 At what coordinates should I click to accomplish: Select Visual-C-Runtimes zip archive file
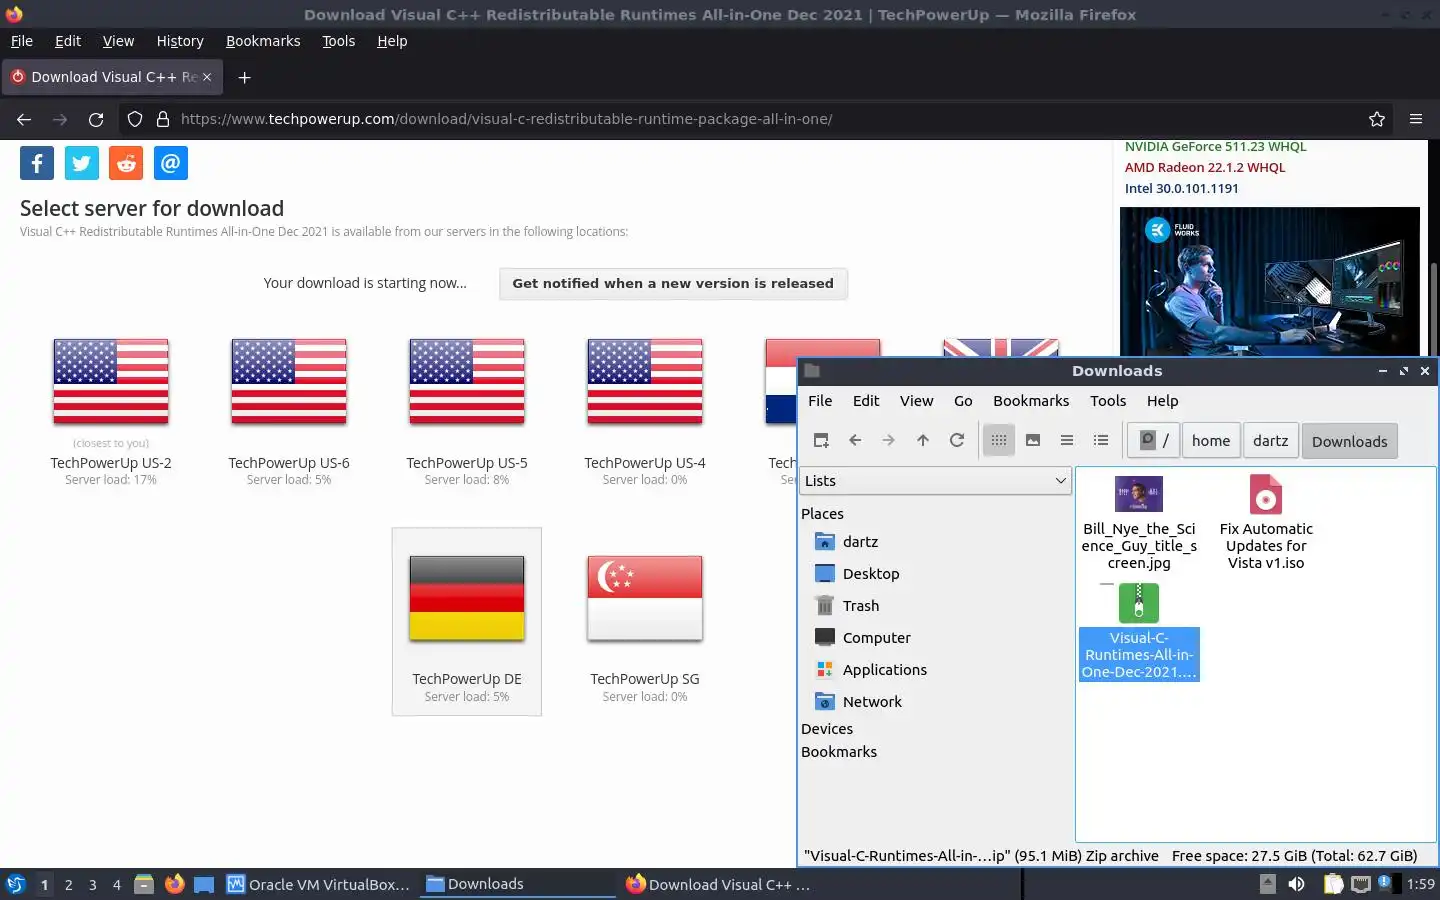(1139, 631)
